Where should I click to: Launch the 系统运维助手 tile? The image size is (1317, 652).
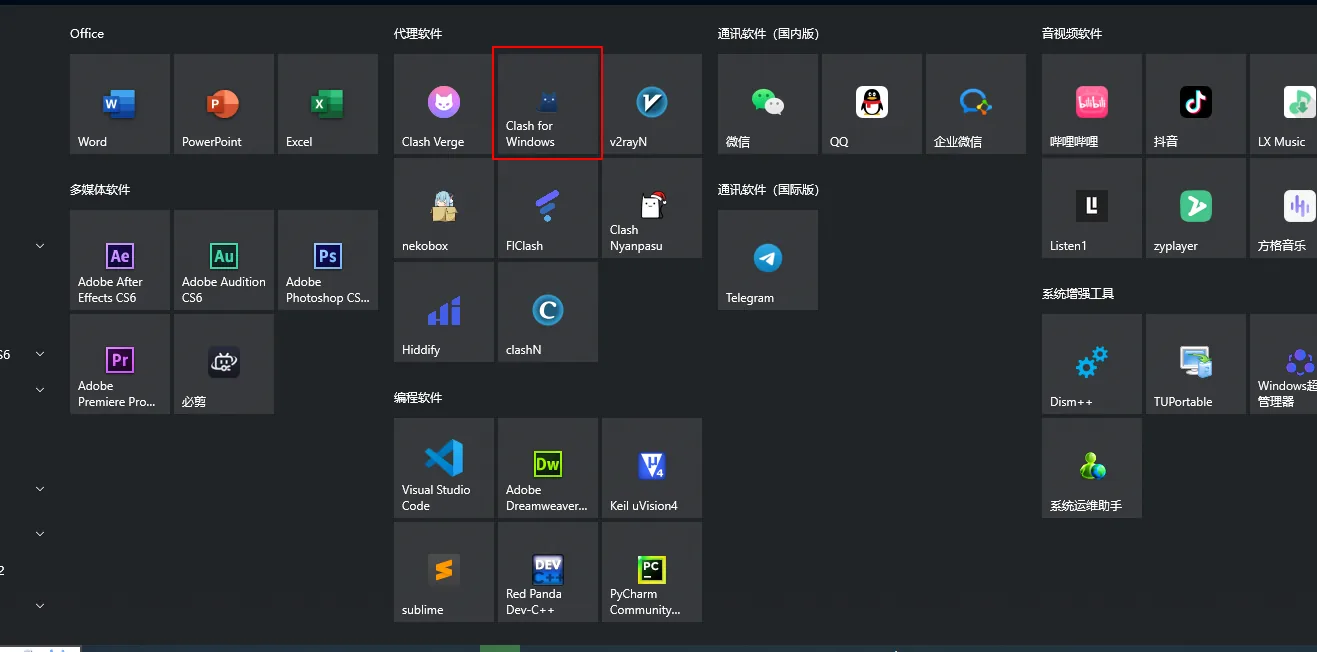pyautogui.click(x=1092, y=468)
